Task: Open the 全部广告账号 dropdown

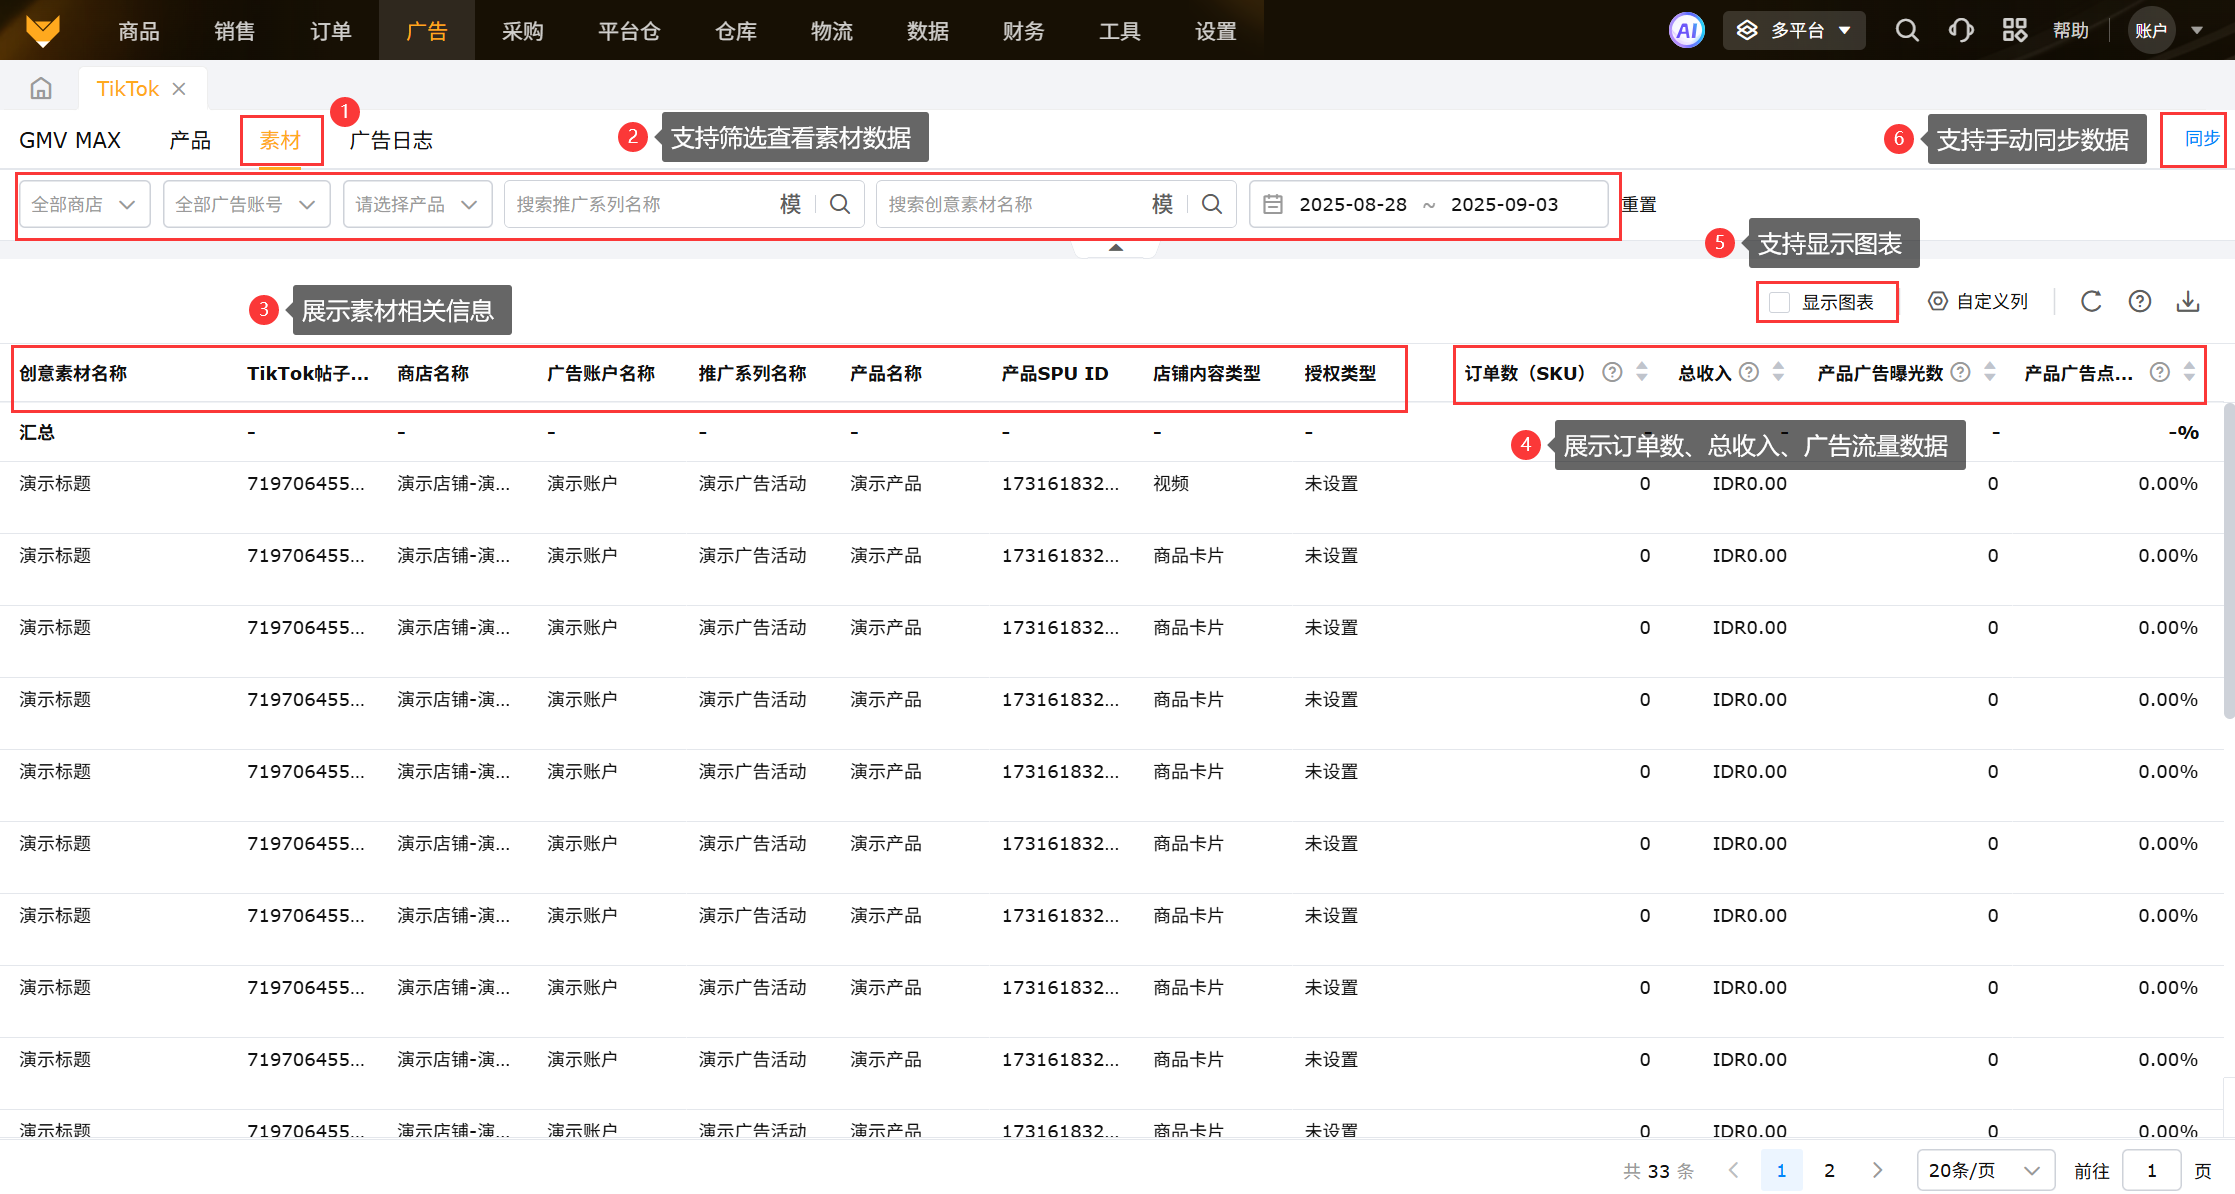Action: (246, 204)
